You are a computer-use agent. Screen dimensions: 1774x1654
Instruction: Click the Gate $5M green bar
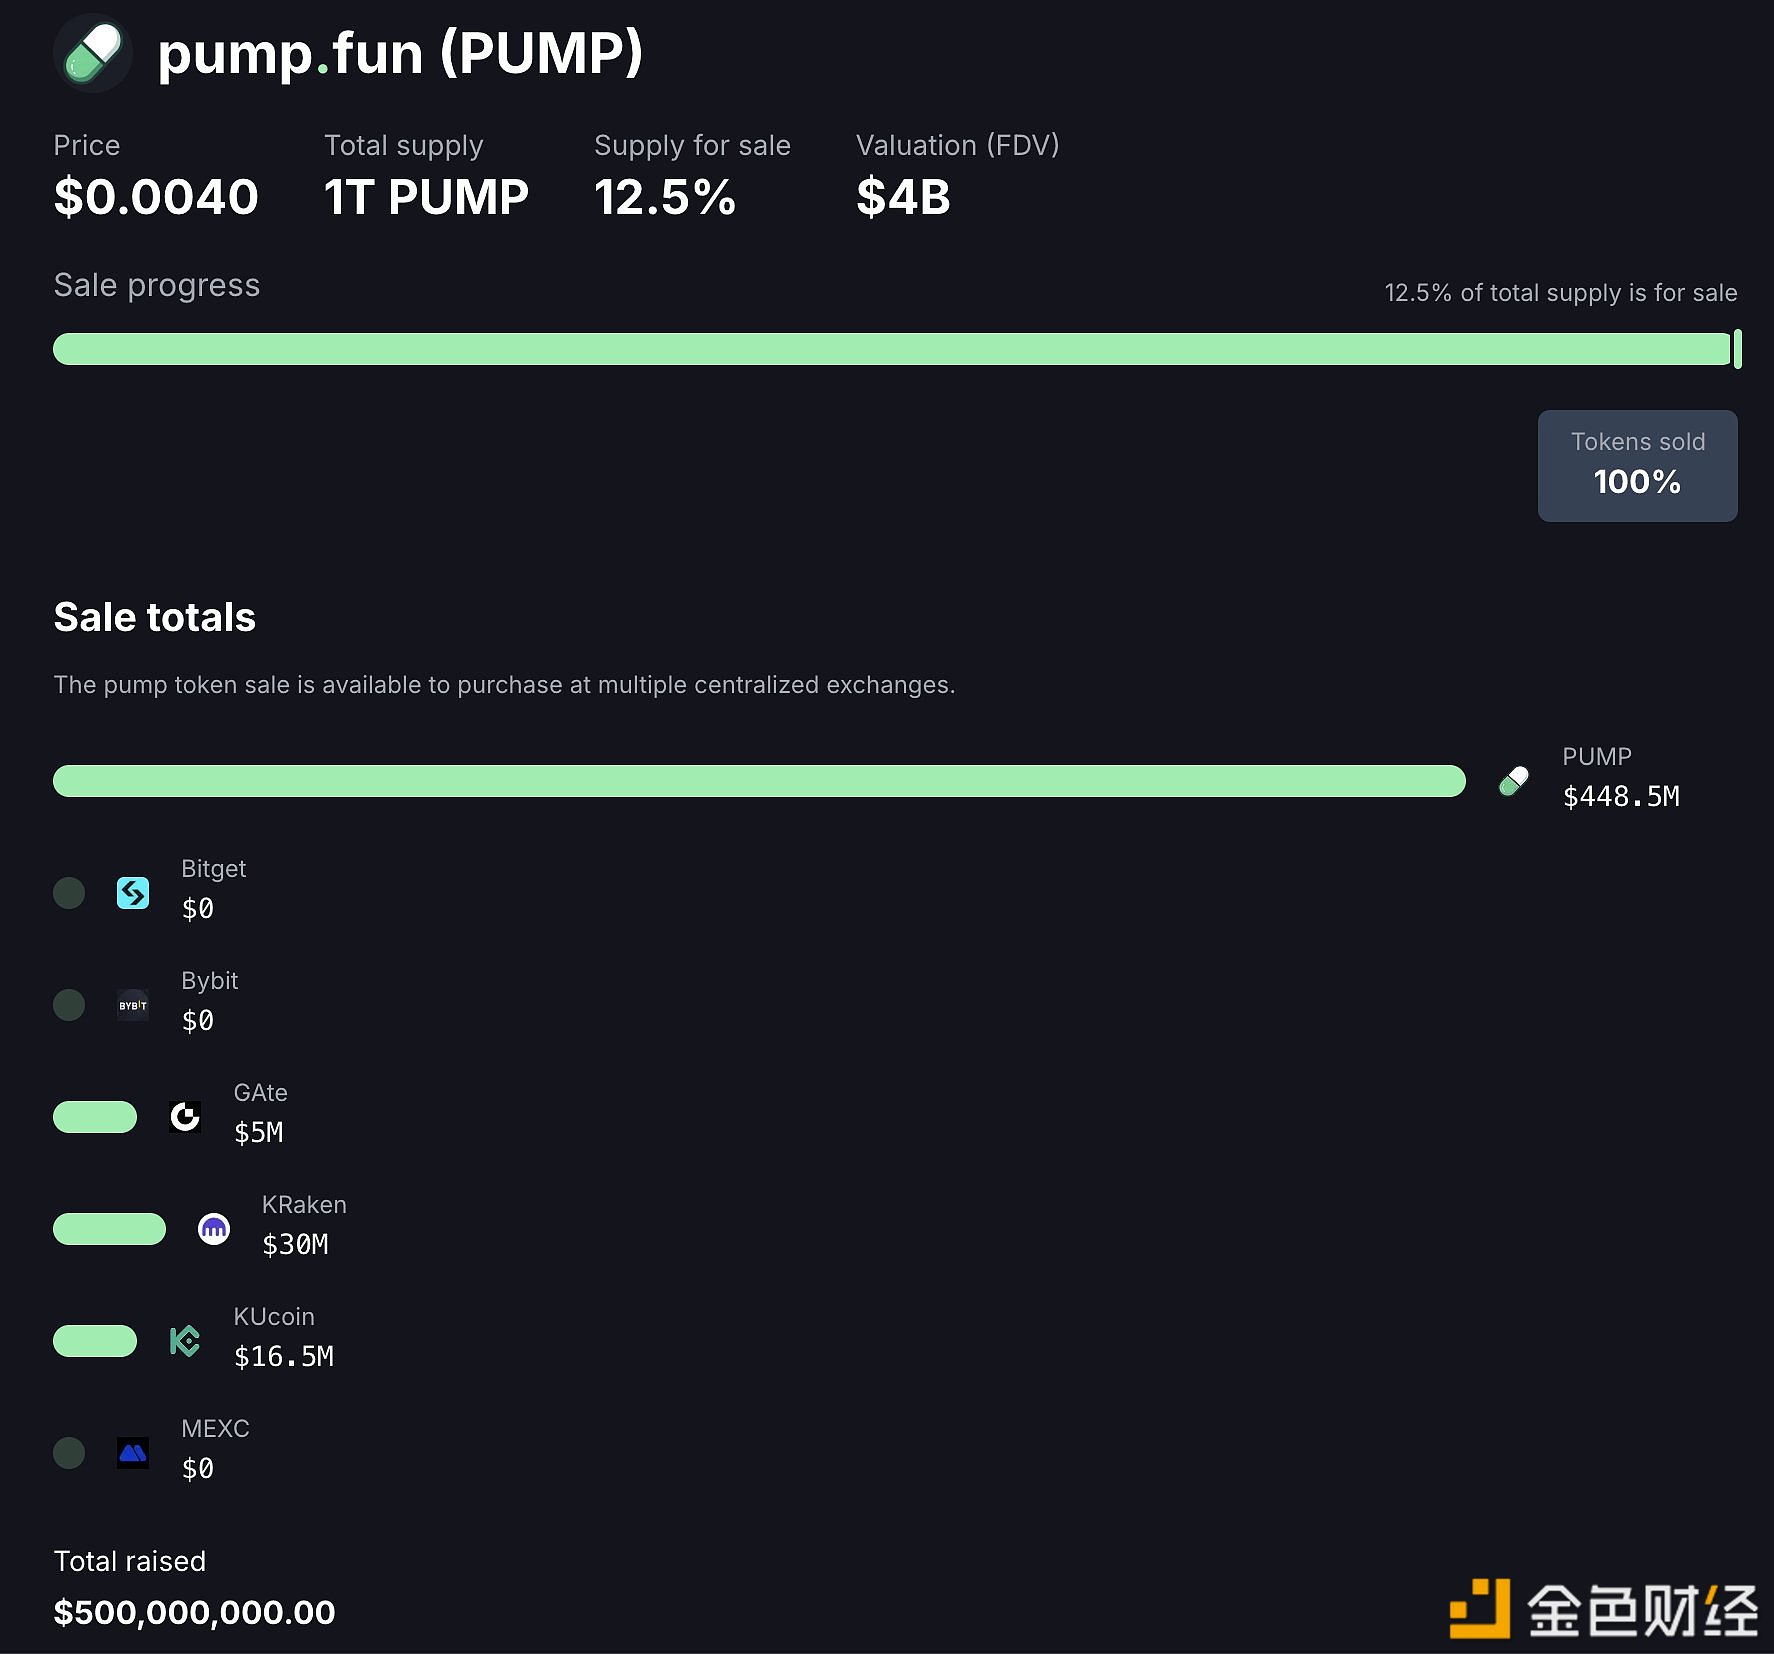pos(95,1117)
